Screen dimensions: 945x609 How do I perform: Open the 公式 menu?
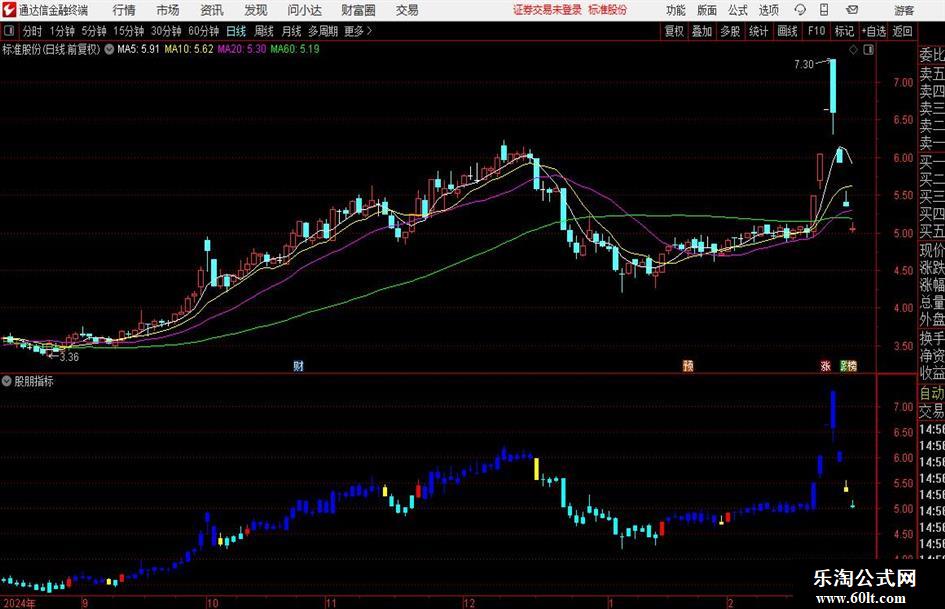click(x=738, y=10)
